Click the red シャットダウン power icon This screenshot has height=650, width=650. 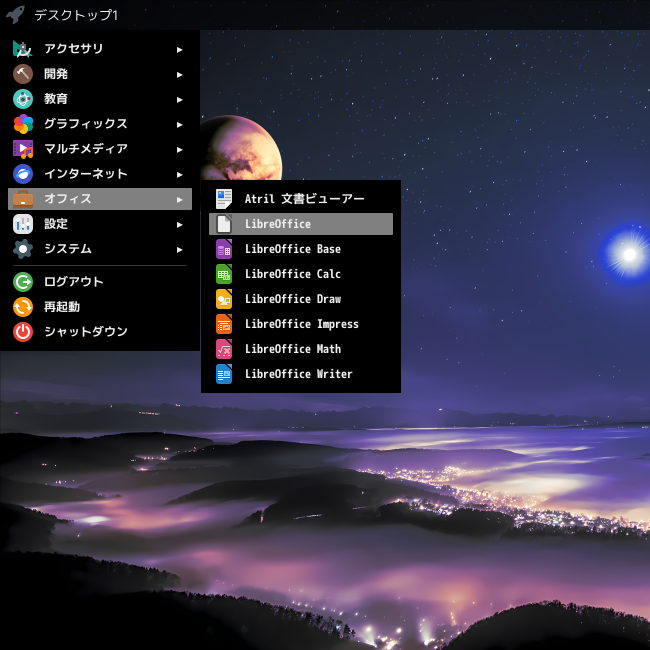click(23, 332)
